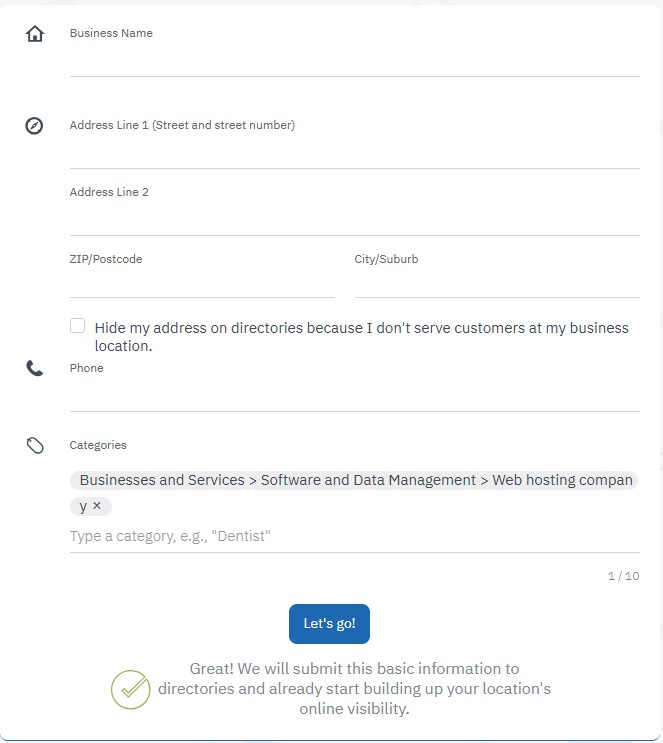The width and height of the screenshot is (663, 743).
Task: Click inside the Phone number field
Action: [354, 396]
